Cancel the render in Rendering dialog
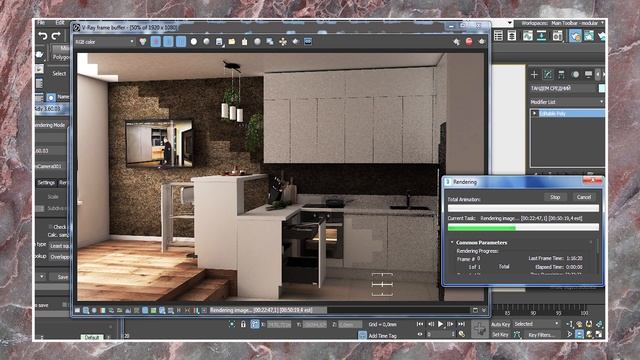The image size is (640, 360). tap(584, 197)
